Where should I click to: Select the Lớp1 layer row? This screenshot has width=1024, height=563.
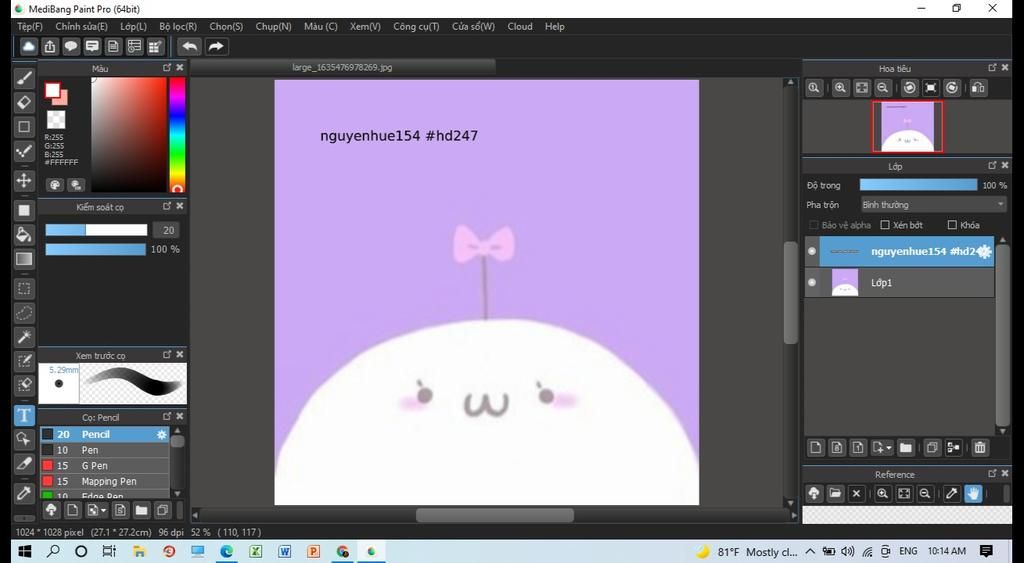click(900, 283)
